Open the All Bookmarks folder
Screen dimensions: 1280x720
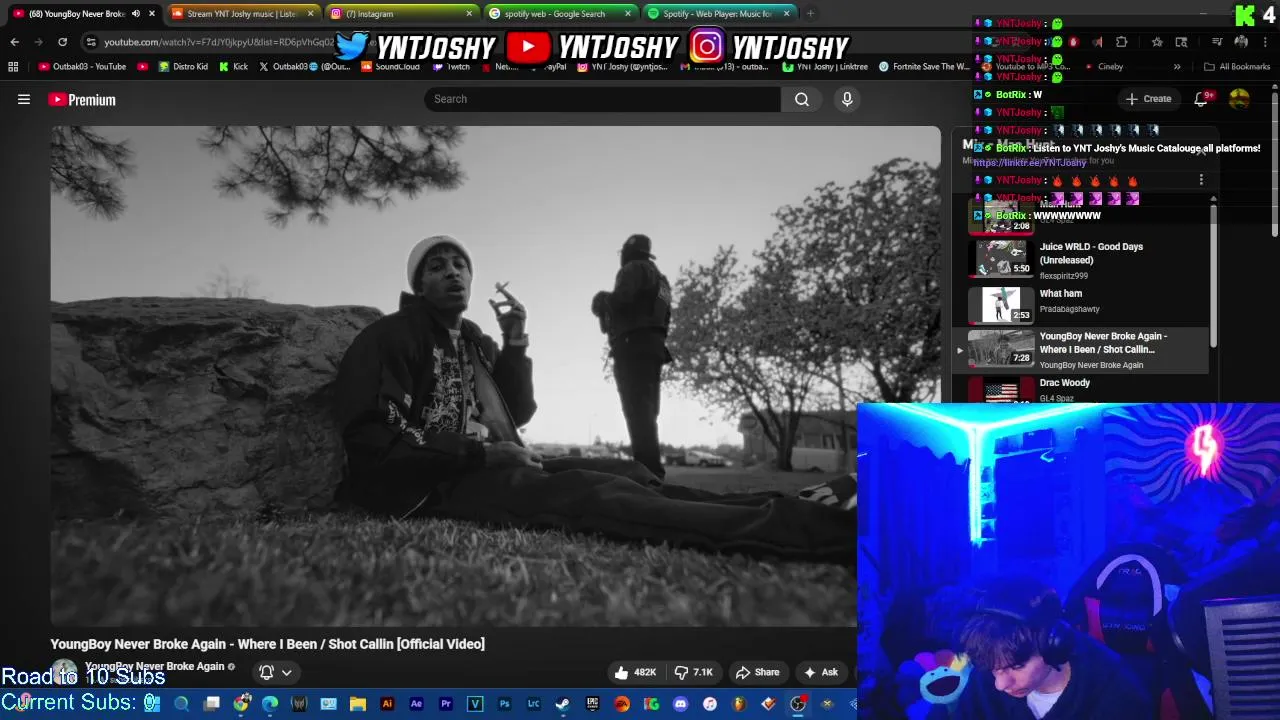pyautogui.click(x=1237, y=67)
